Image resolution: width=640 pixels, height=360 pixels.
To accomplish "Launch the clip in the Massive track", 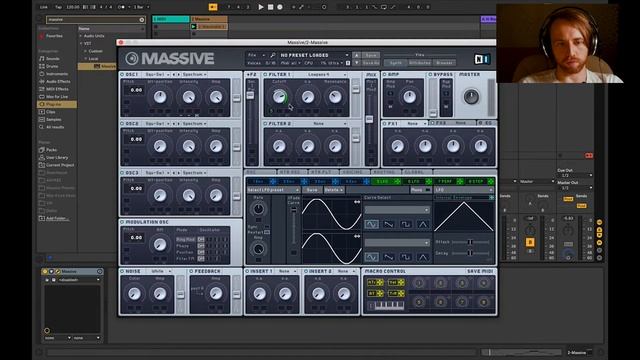I will tap(194, 27).
